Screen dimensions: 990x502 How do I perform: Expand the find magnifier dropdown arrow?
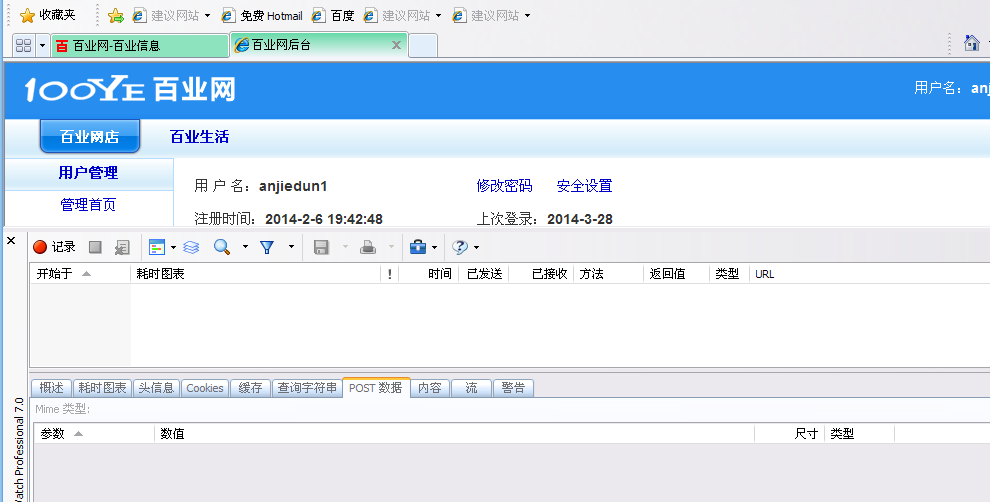click(245, 247)
